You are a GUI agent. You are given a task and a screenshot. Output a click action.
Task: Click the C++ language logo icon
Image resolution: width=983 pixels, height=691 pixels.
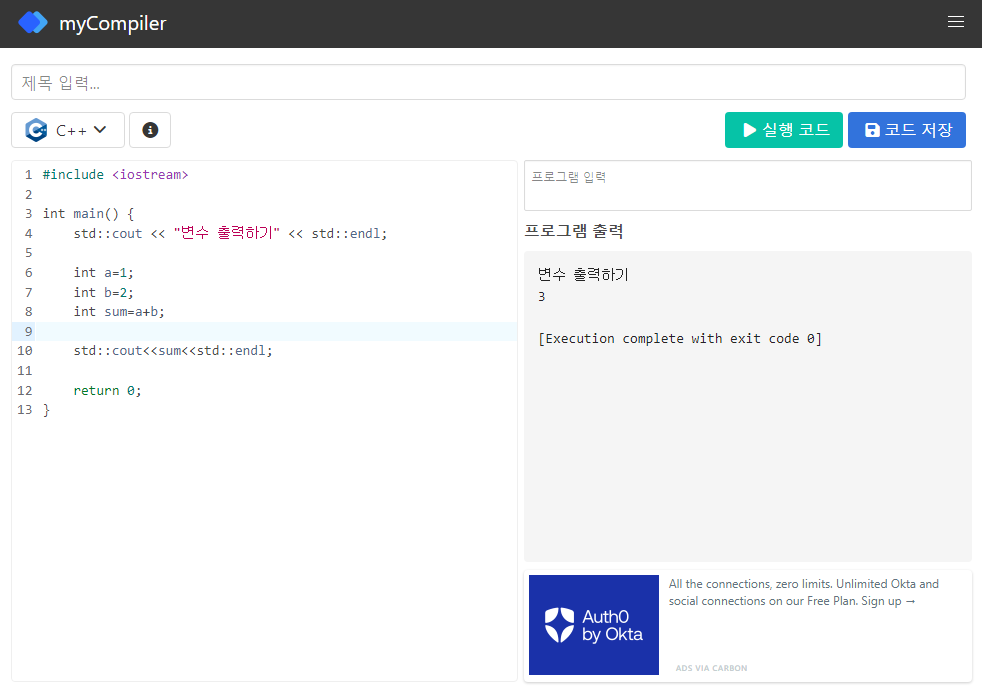[x=36, y=130]
